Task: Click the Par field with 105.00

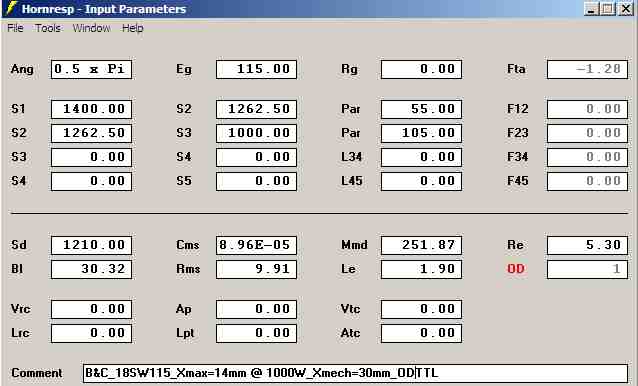Action: 422,133
